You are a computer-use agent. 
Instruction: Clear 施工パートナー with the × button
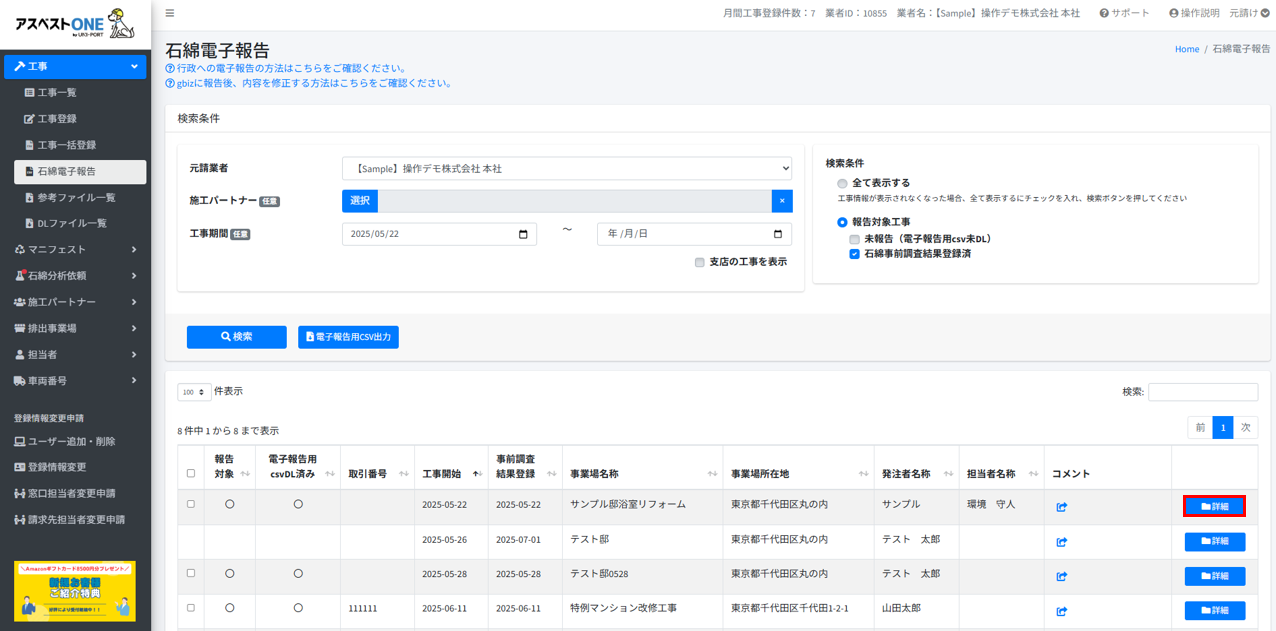781,201
